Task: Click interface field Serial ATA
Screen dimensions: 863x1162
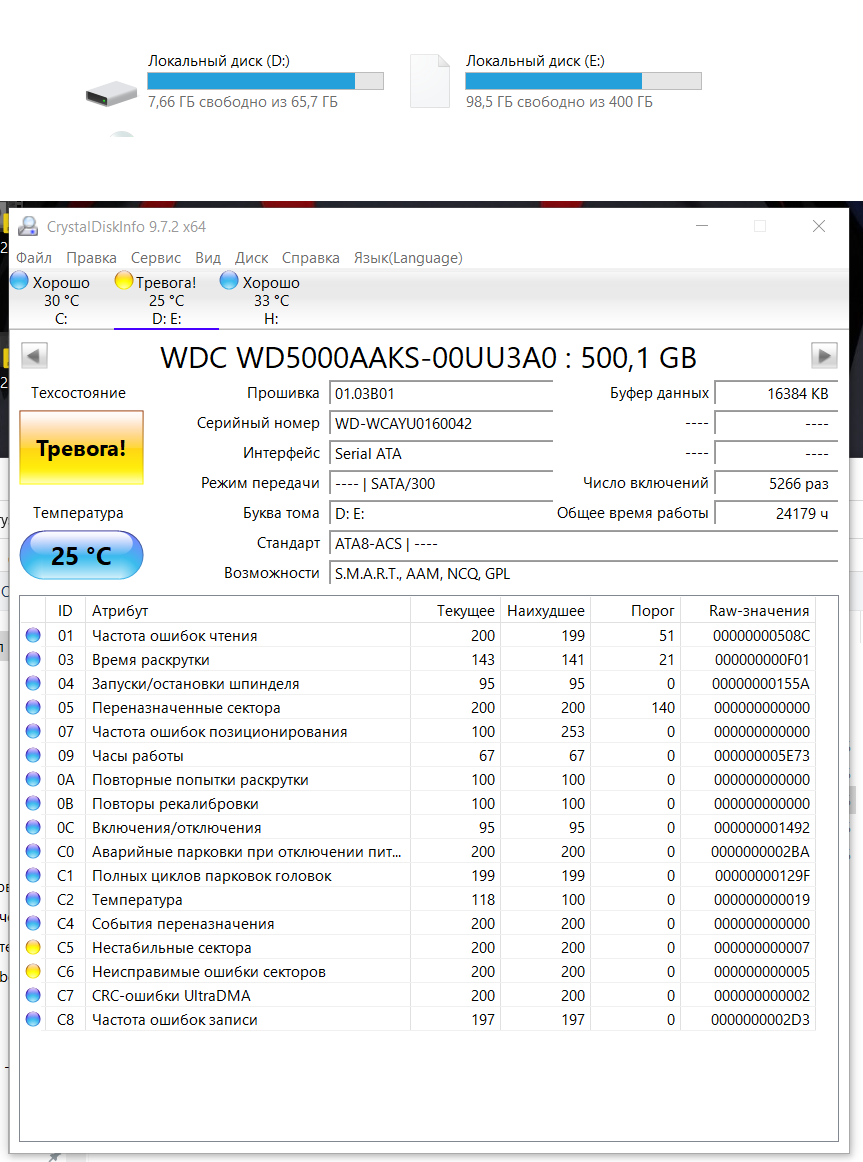Action: pyautogui.click(x=441, y=454)
